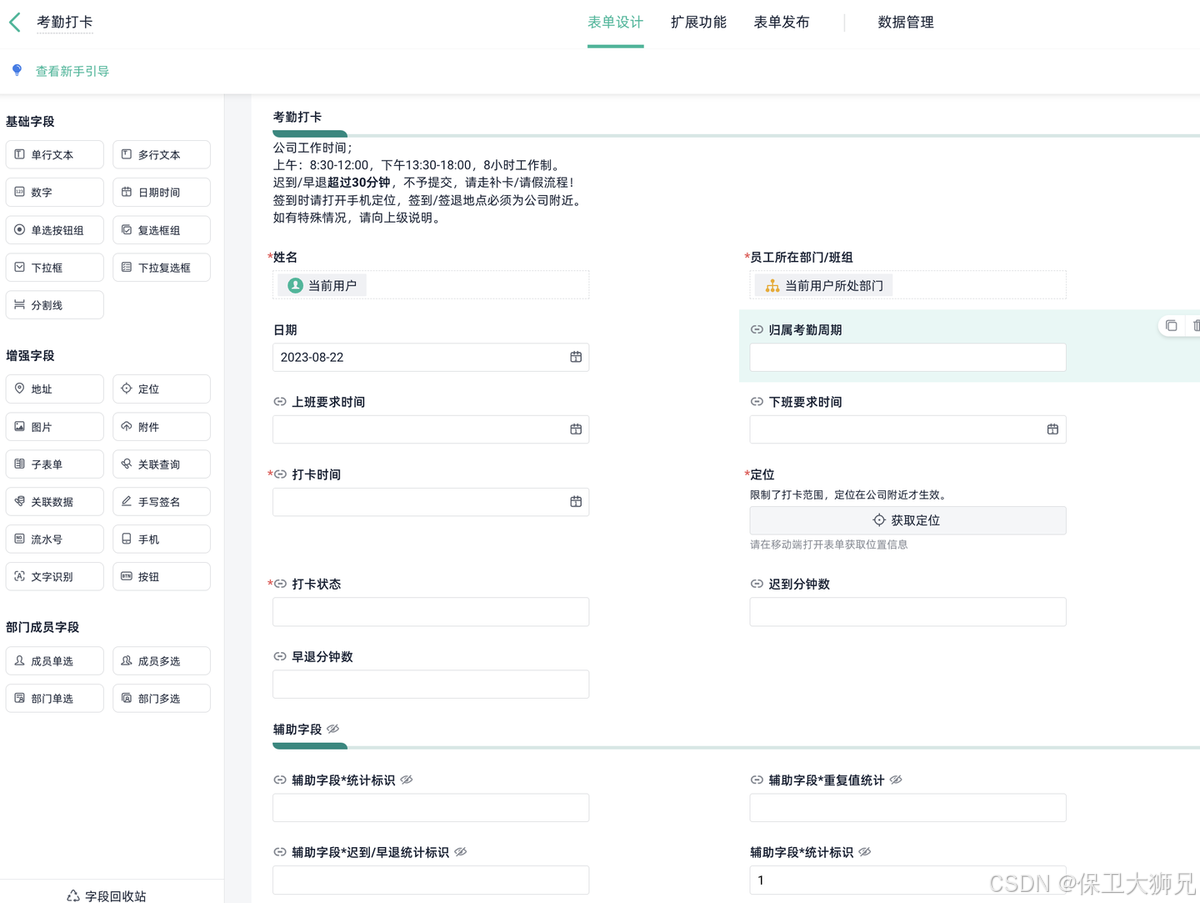Add a 图片 field
Image resolution: width=1200 pixels, height=903 pixels.
click(55, 427)
